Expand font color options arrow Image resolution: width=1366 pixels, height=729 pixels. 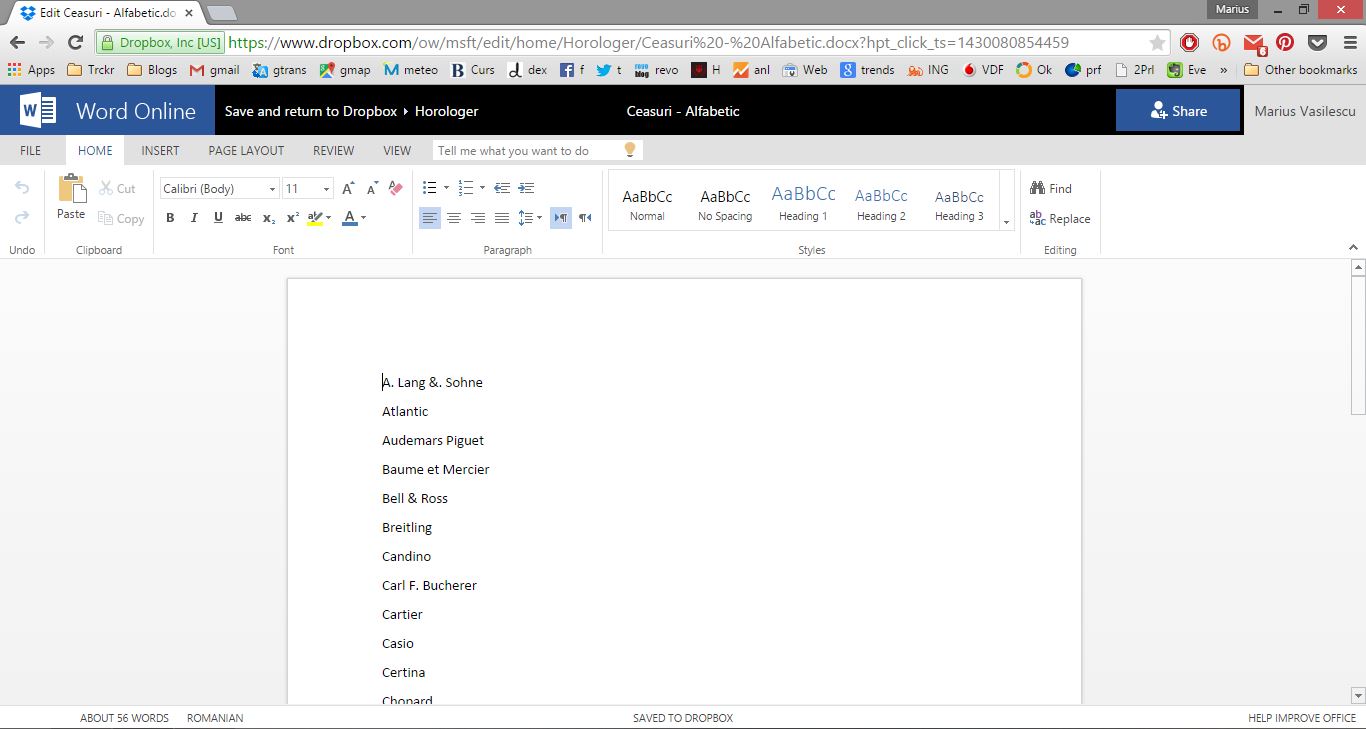click(x=363, y=218)
